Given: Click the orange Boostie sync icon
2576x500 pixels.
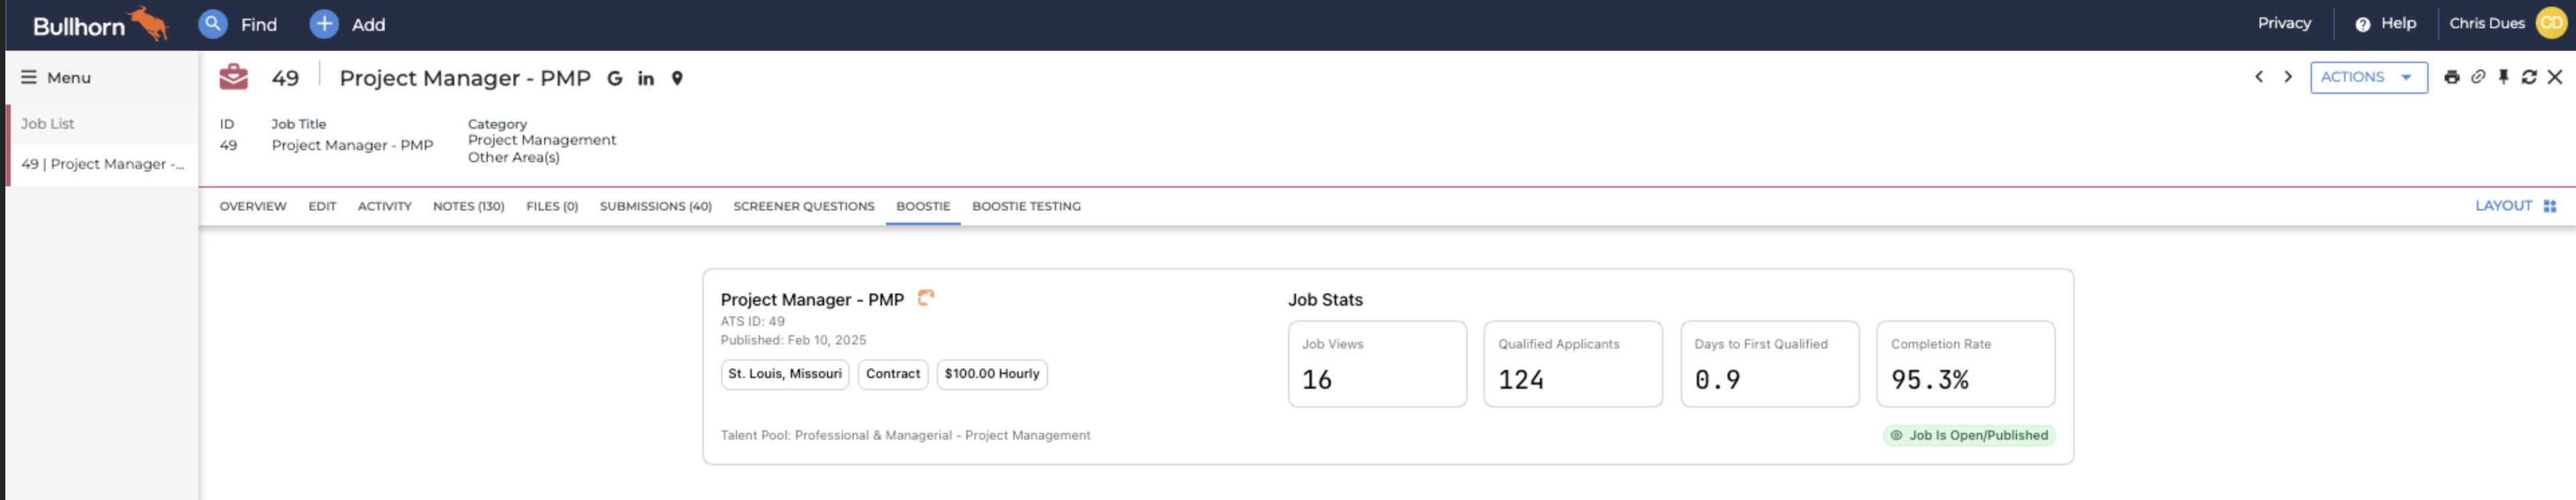Looking at the screenshot, I should (x=926, y=297).
